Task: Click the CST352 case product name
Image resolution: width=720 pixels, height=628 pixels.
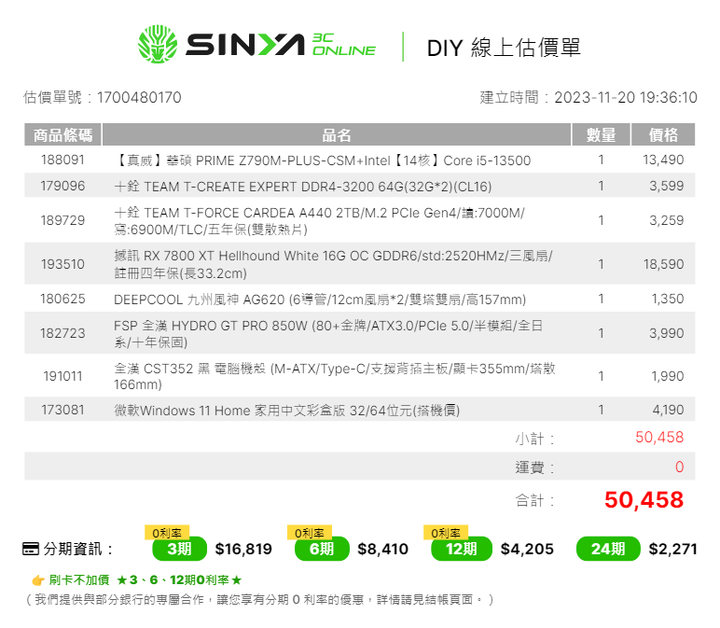Action: [x=335, y=376]
